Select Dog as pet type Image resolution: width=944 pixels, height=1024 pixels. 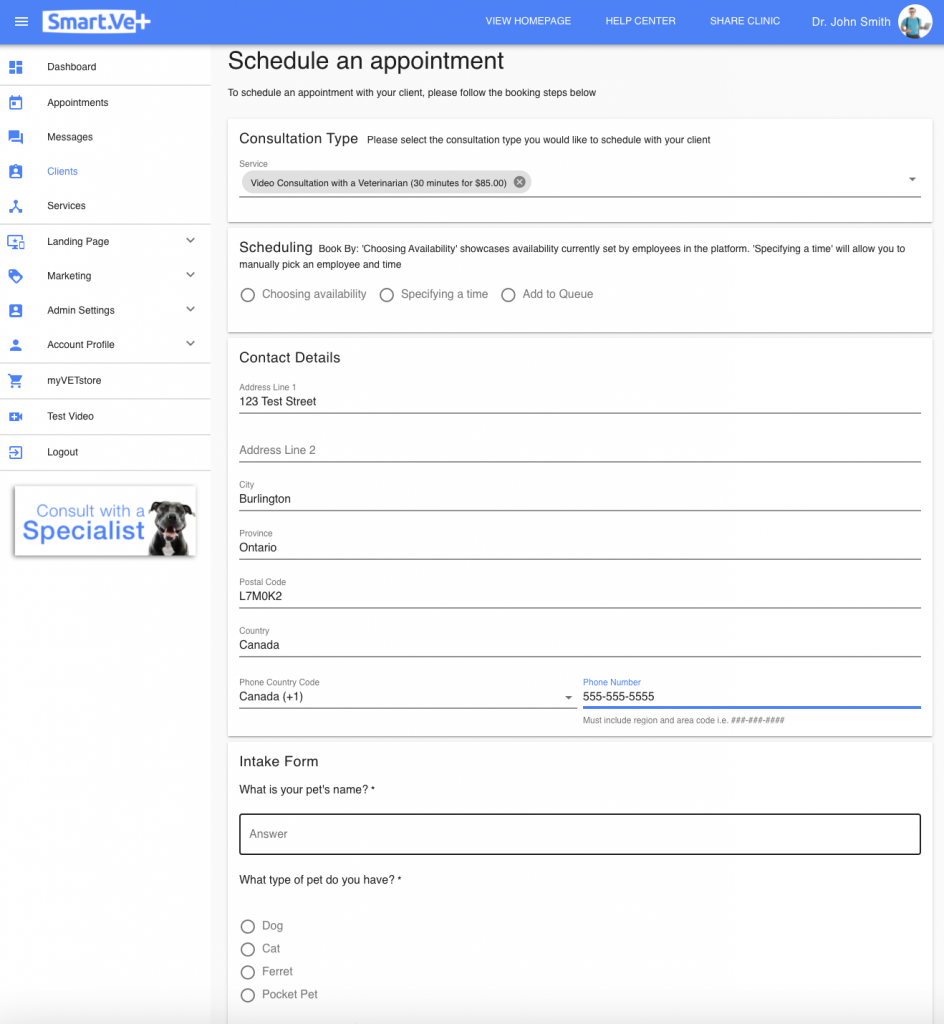[x=247, y=926]
